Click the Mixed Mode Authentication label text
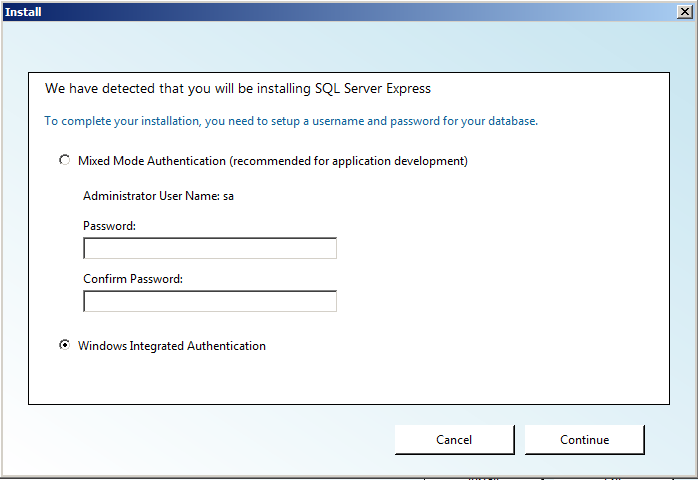Image resolution: width=698 pixels, height=480 pixels. [x=273, y=161]
